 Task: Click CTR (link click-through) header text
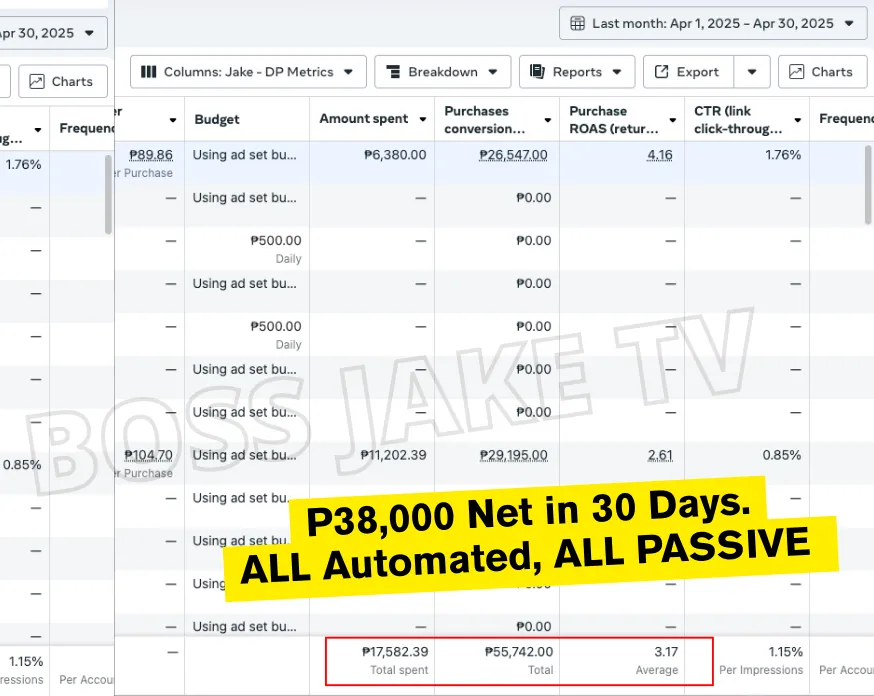click(738, 120)
